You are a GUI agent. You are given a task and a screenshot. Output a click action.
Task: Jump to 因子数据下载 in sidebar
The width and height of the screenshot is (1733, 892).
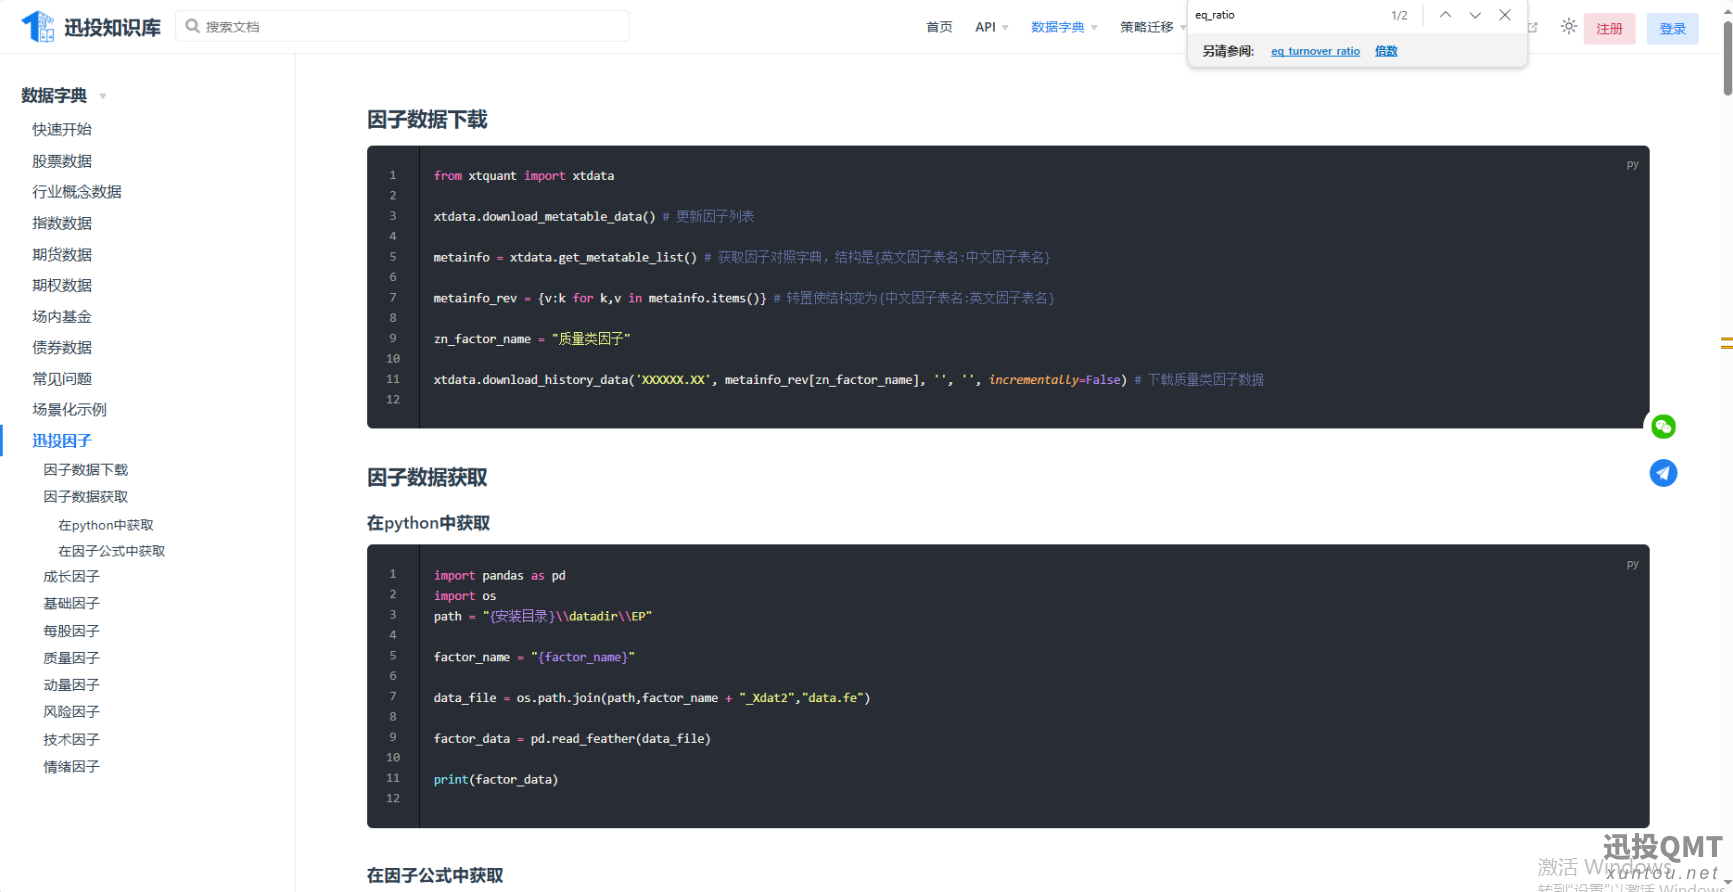(86, 470)
